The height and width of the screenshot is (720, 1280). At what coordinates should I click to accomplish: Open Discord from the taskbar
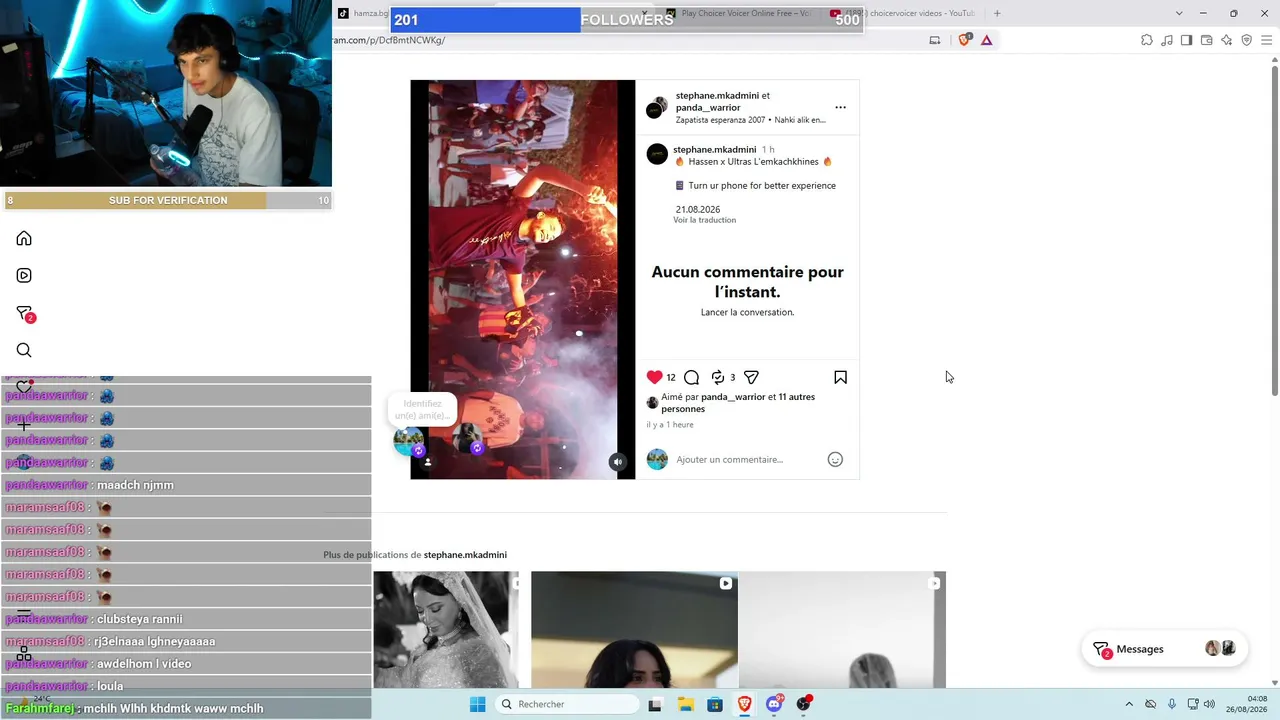point(775,704)
